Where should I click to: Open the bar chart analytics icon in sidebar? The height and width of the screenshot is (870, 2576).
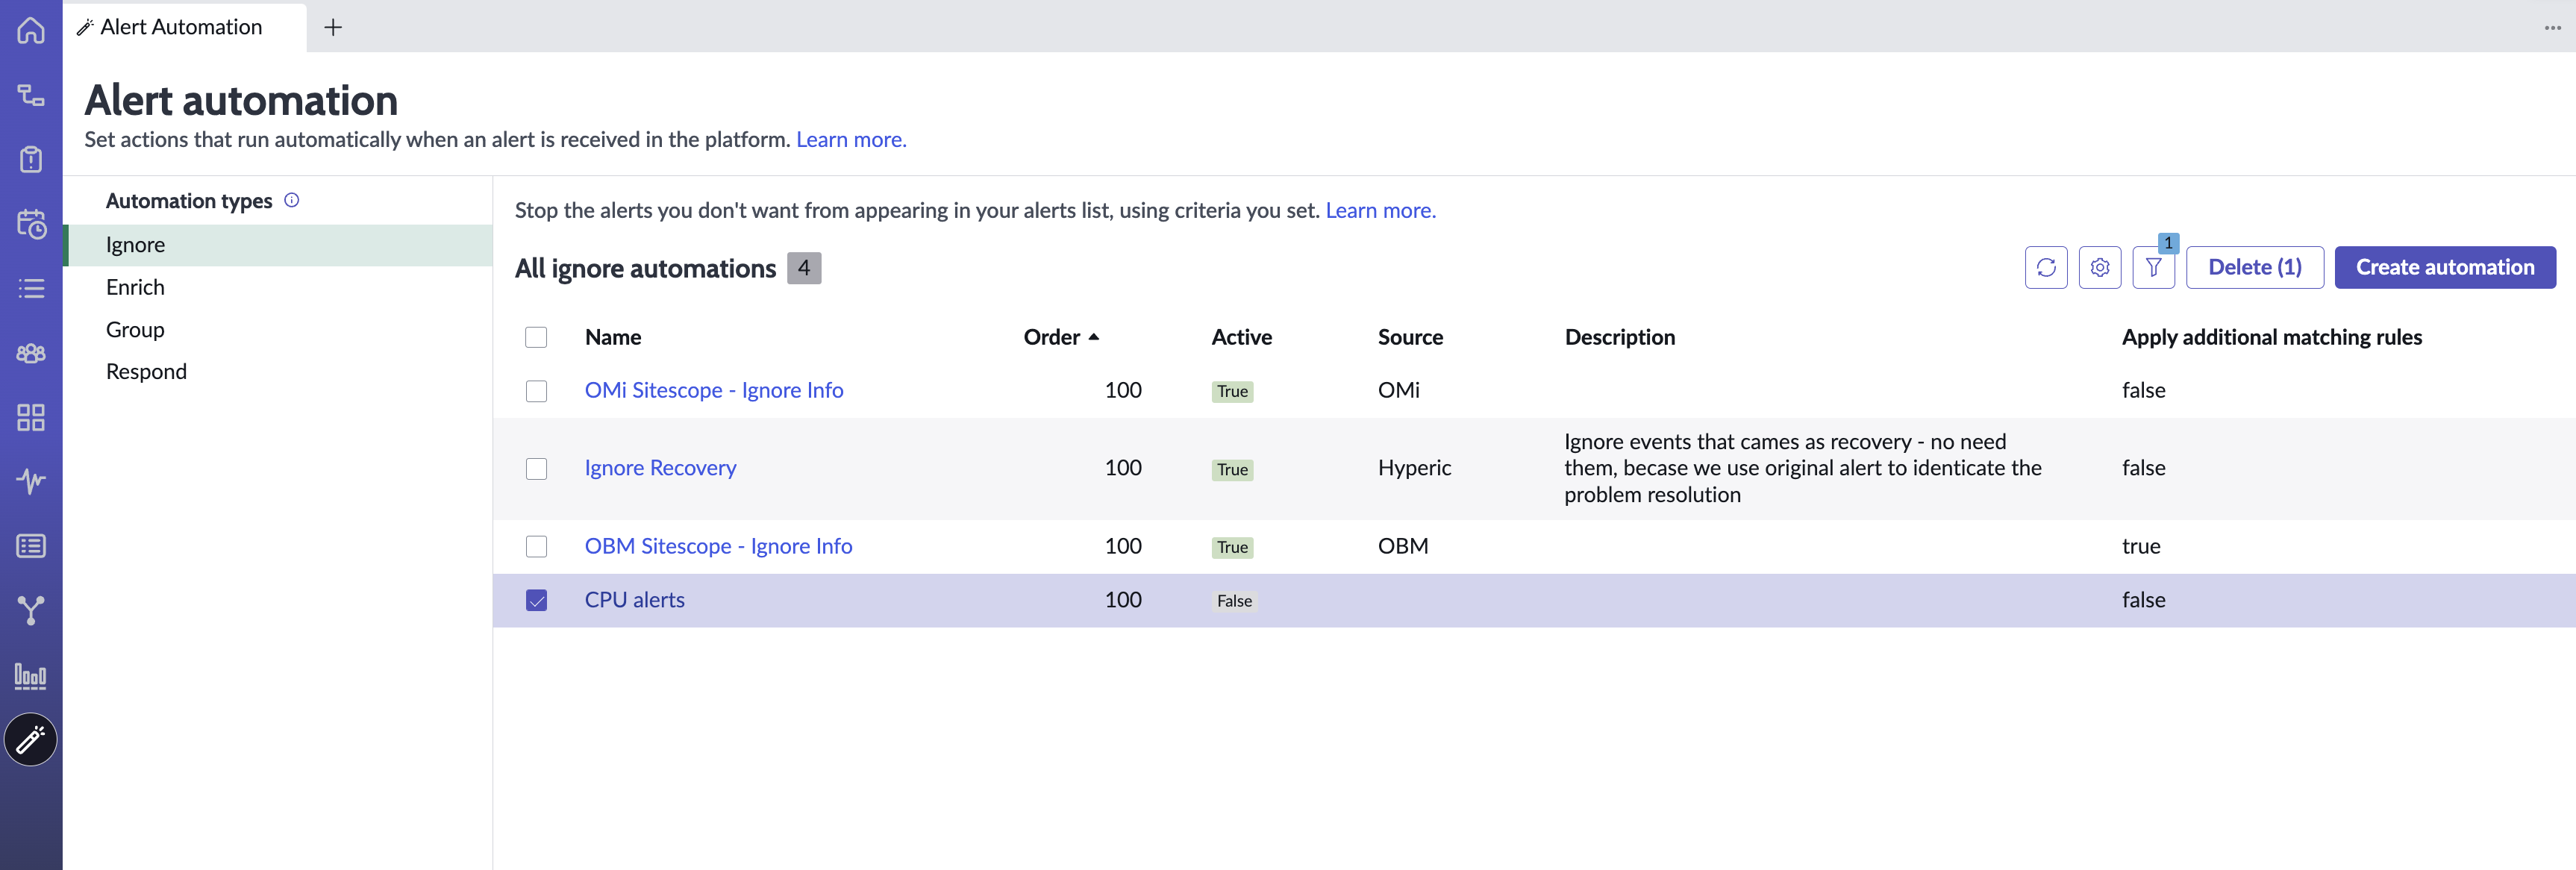[31, 676]
